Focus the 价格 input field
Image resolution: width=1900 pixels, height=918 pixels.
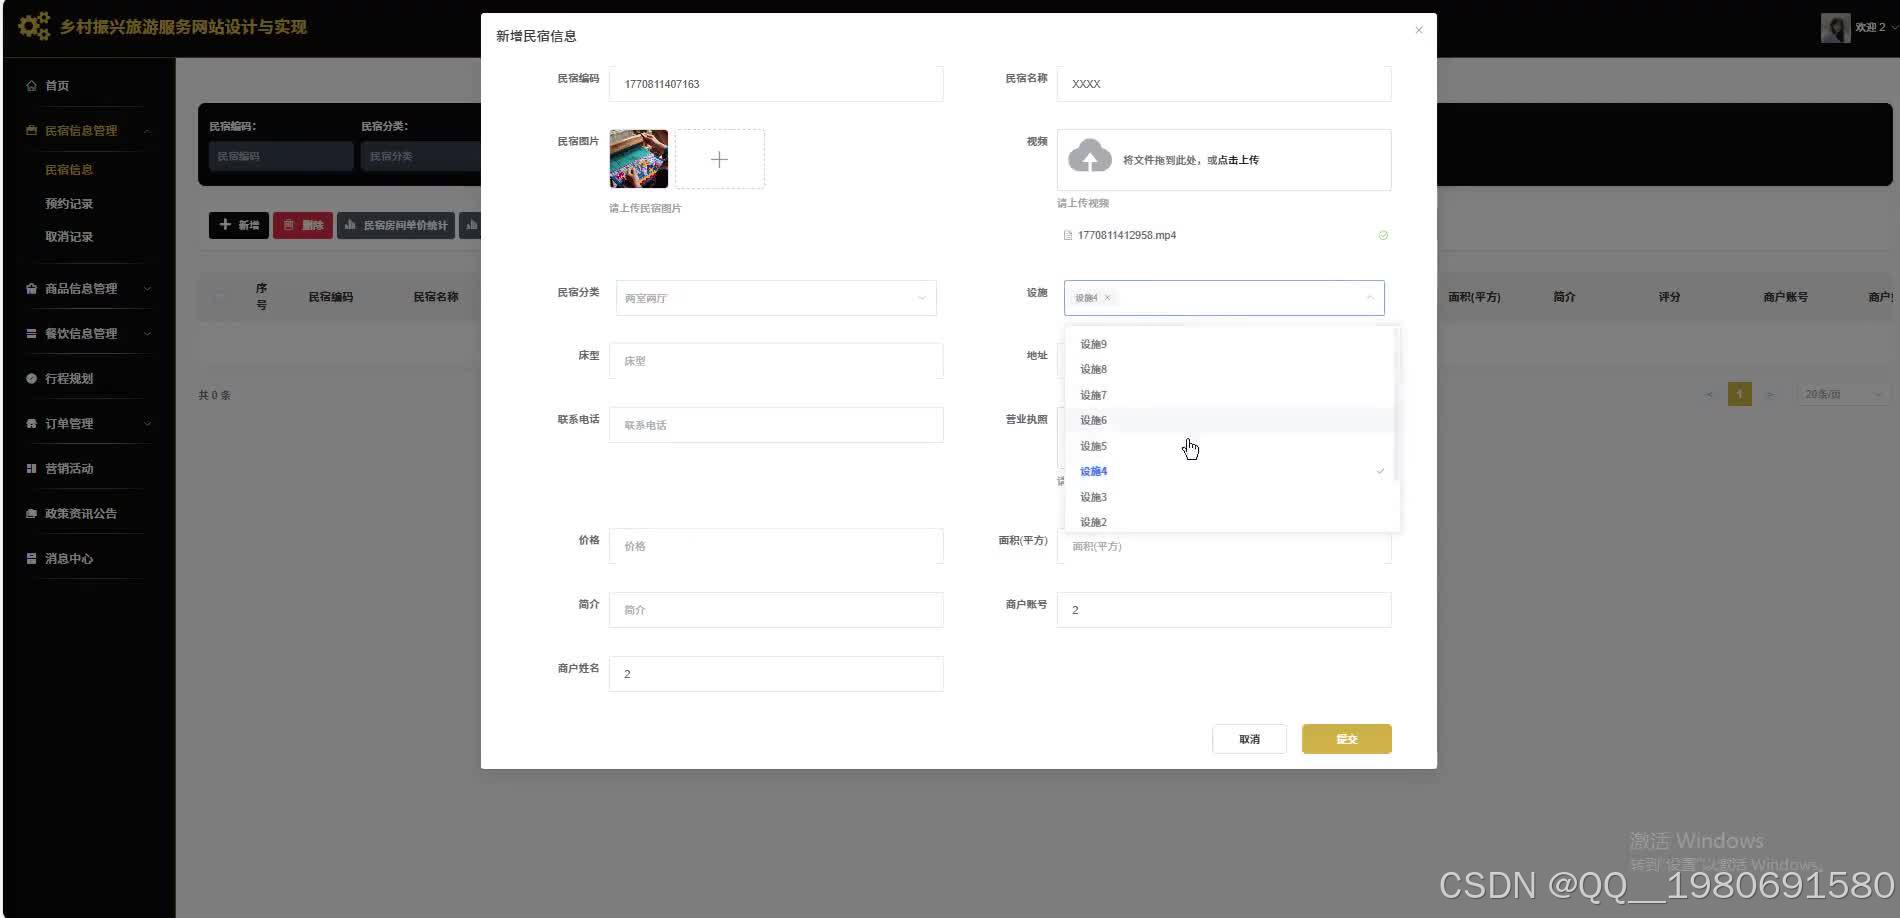pyautogui.click(x=776, y=546)
